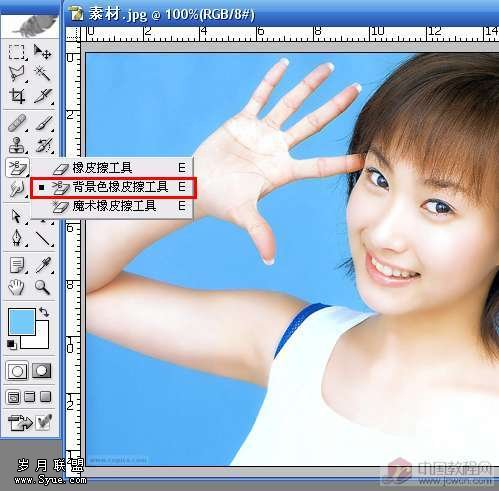Choose Standard Screen mode
499x491 pixels.
coord(13,397)
